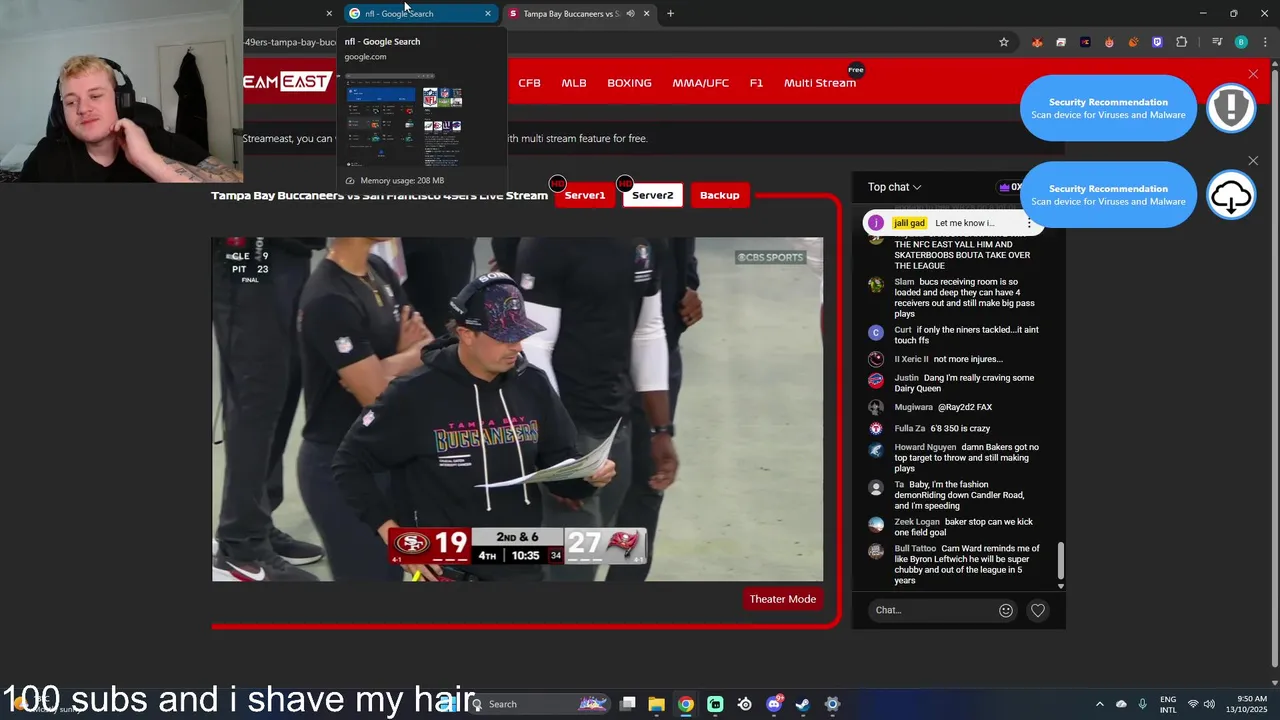1280x720 pixels.
Task: Open File Explorer from the taskbar
Action: 656,704
